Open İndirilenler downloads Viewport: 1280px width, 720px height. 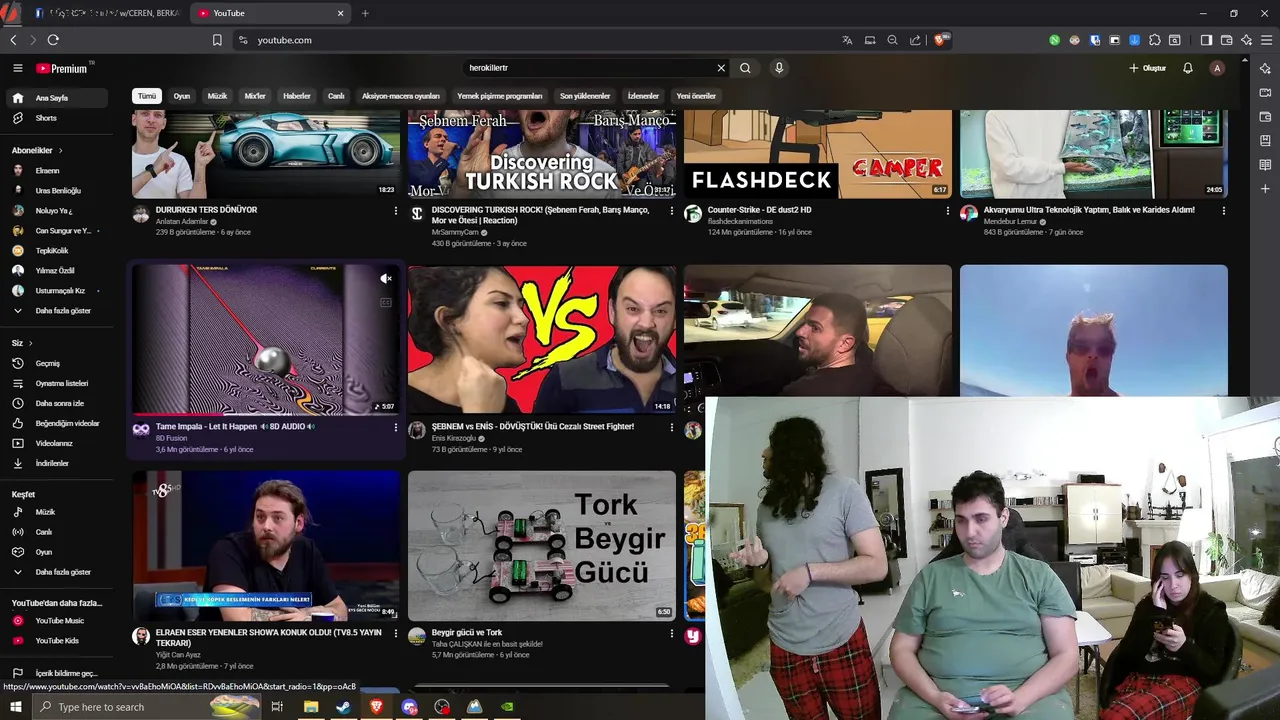click(x=58, y=464)
